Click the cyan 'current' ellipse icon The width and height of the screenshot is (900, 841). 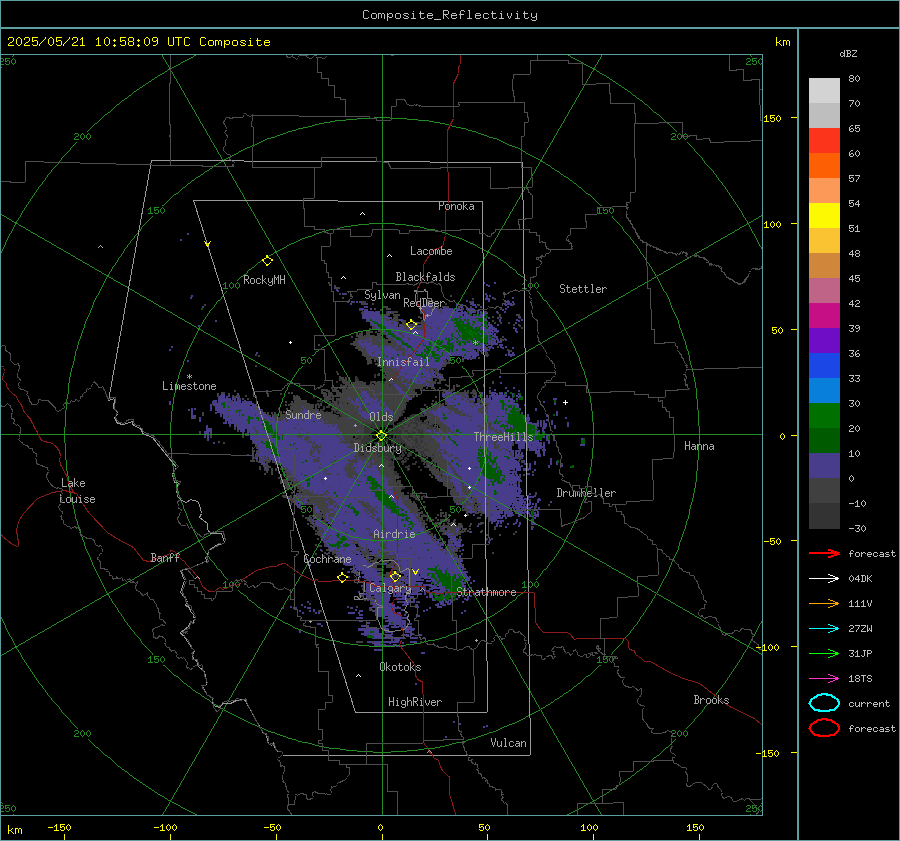click(x=824, y=703)
